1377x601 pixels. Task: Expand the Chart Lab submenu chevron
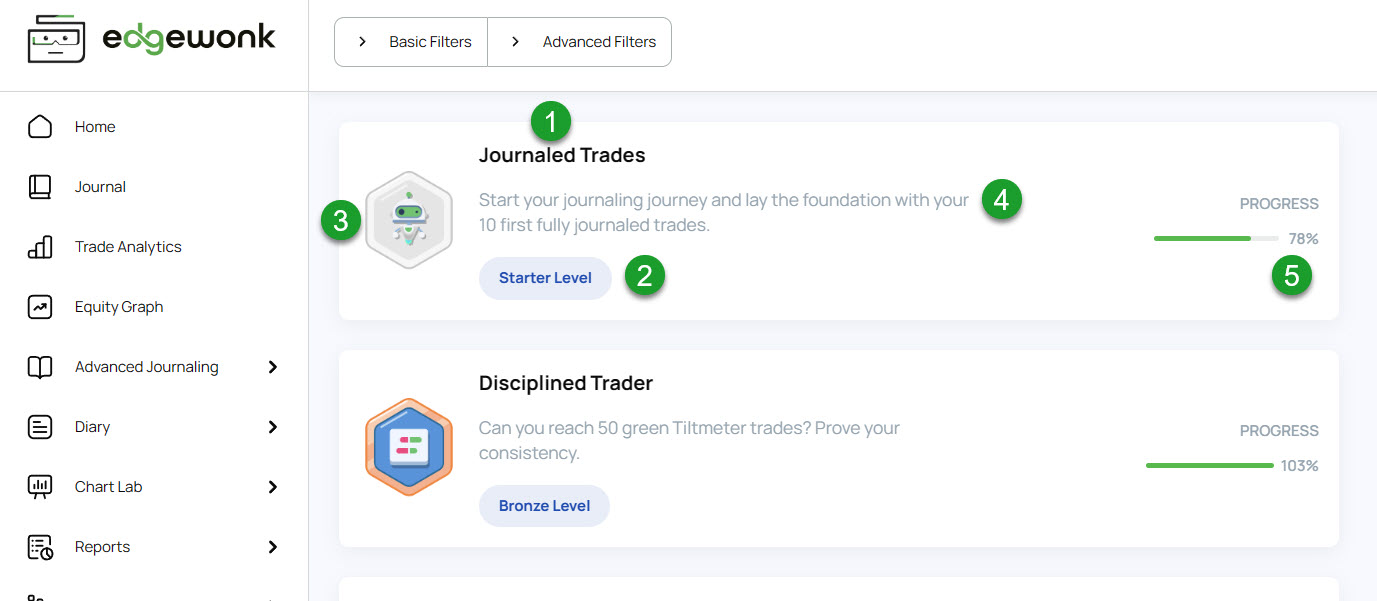[272, 487]
